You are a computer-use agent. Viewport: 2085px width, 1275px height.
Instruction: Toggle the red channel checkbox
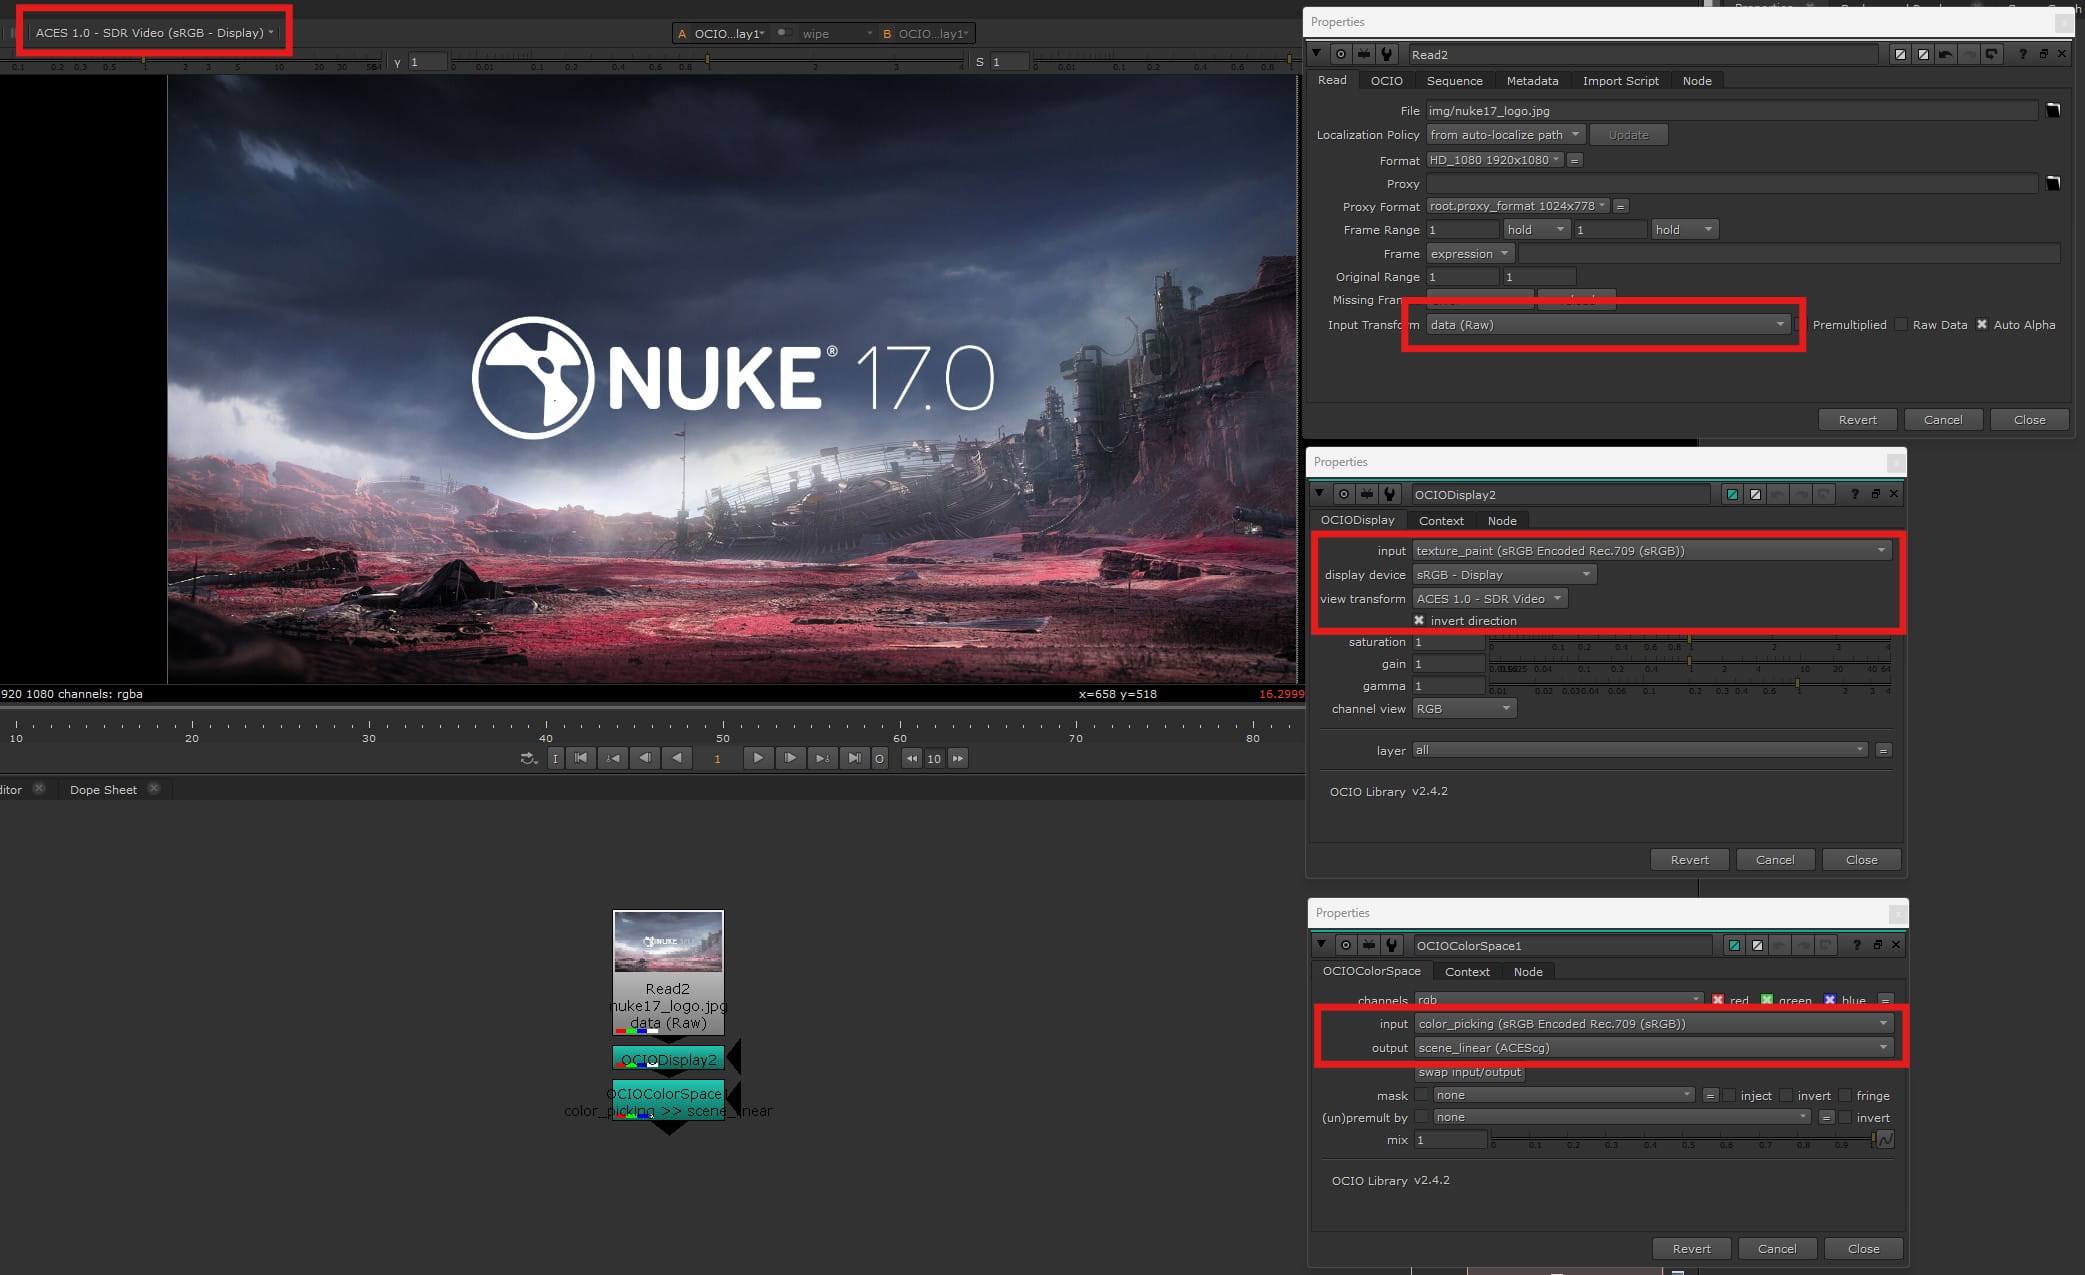[1717, 1000]
